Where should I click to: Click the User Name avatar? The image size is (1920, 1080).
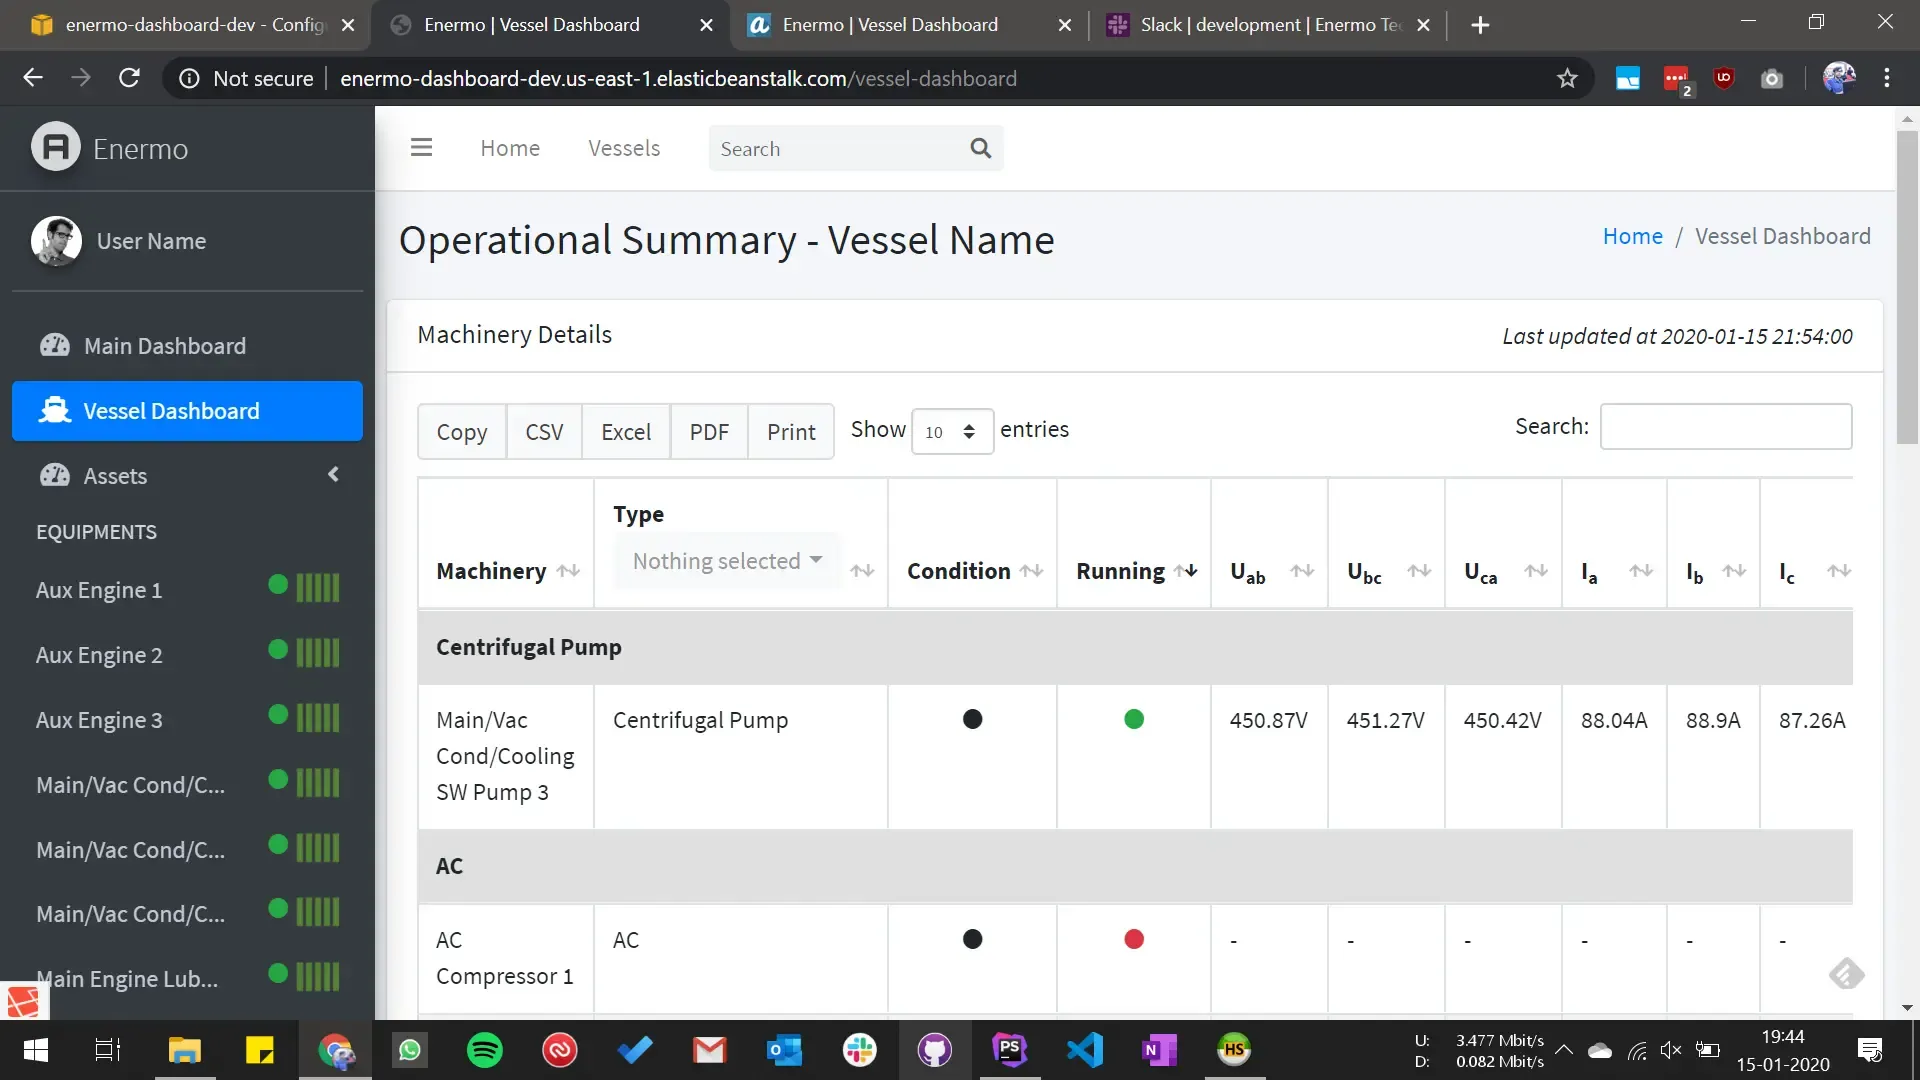click(x=56, y=241)
